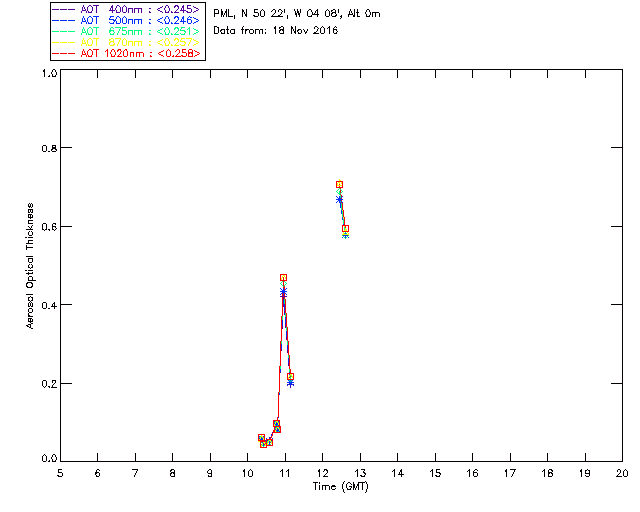Click the x-axis tick label 11

point(285,473)
